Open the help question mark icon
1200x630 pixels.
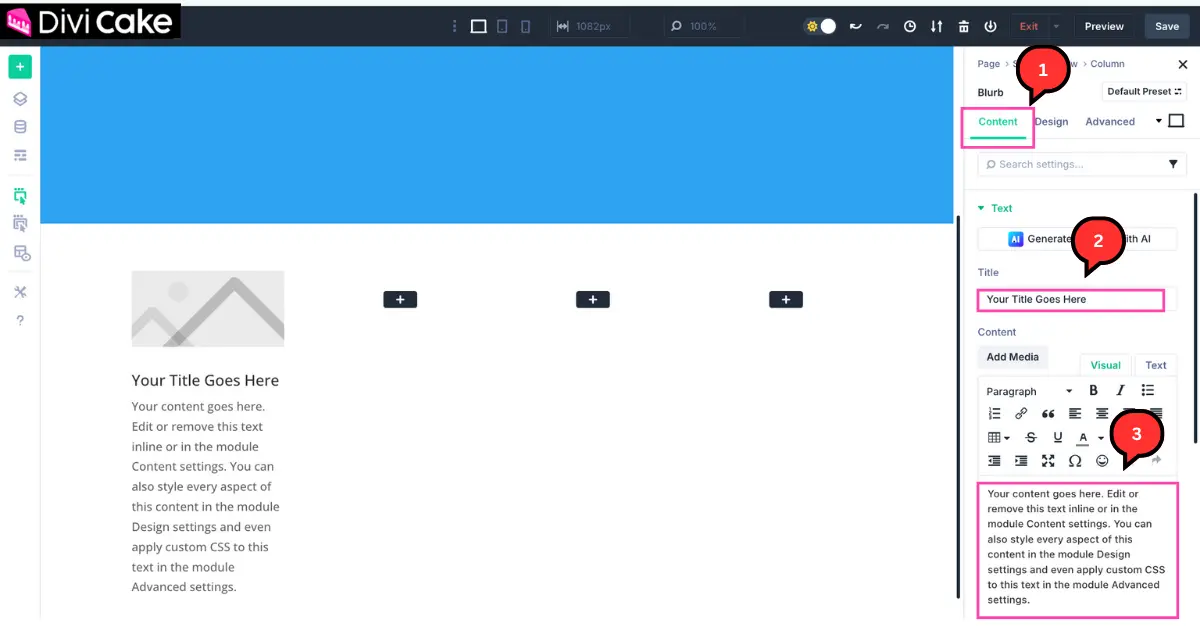click(x=20, y=320)
